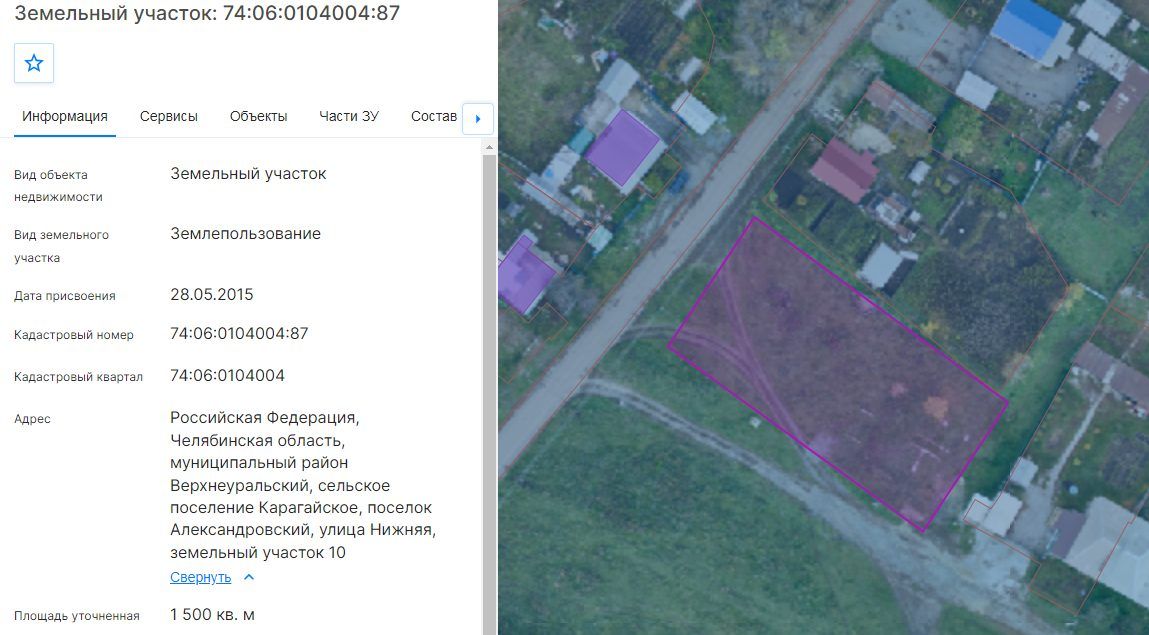
Task: Click heading Земельный участок: 74:06:0104004:87
Action: click(207, 13)
